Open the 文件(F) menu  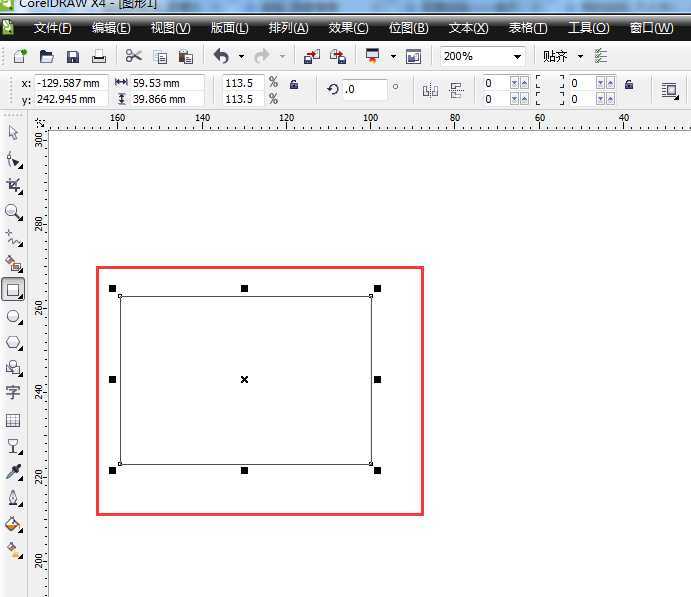click(x=53, y=28)
